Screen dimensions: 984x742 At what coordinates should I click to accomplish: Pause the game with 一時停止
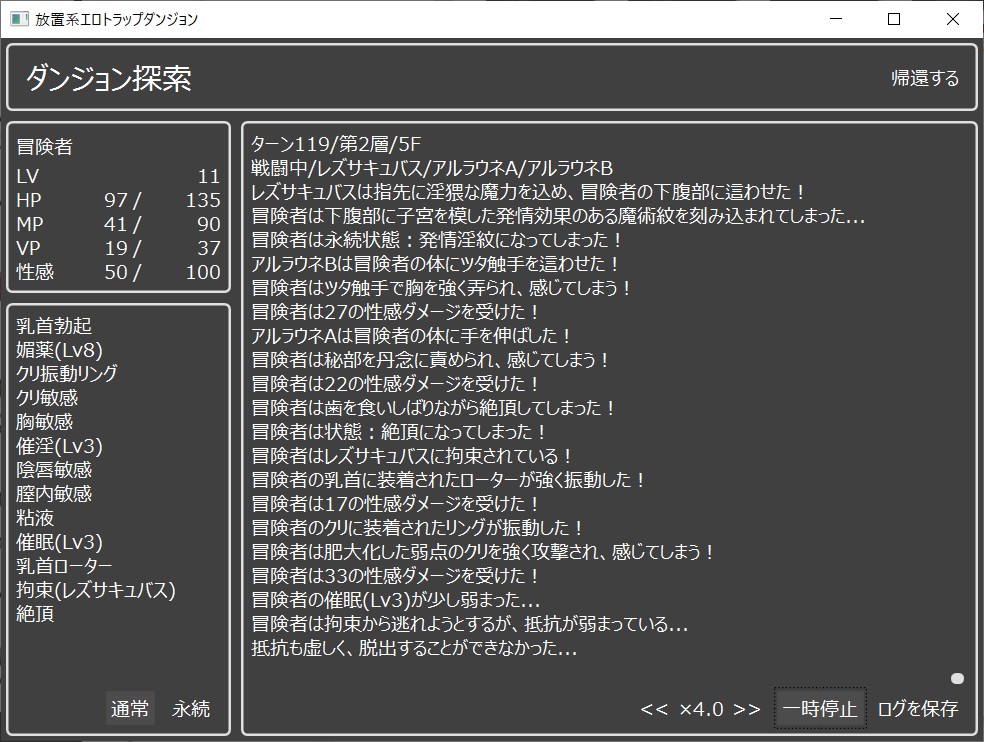(819, 709)
